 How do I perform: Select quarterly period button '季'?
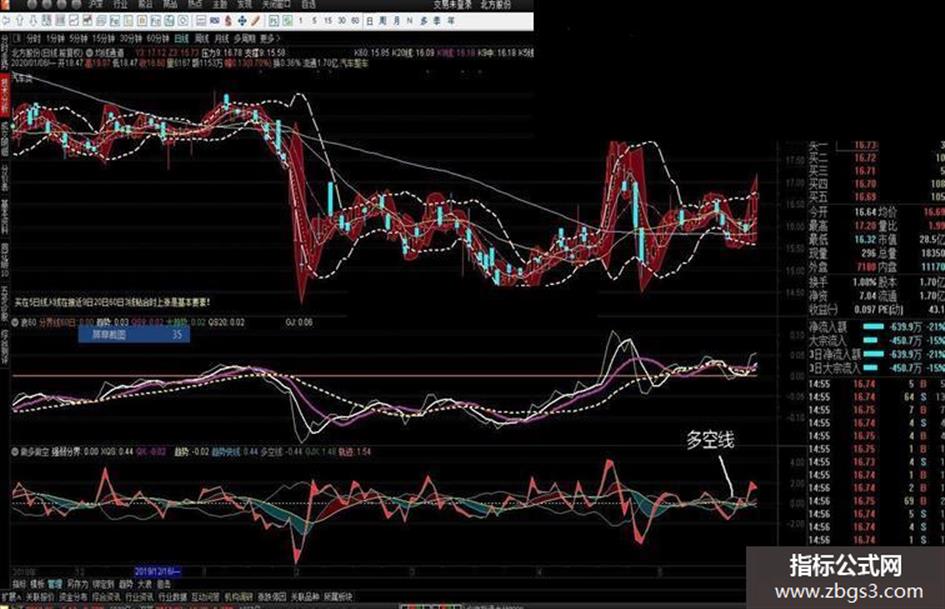click(x=437, y=21)
